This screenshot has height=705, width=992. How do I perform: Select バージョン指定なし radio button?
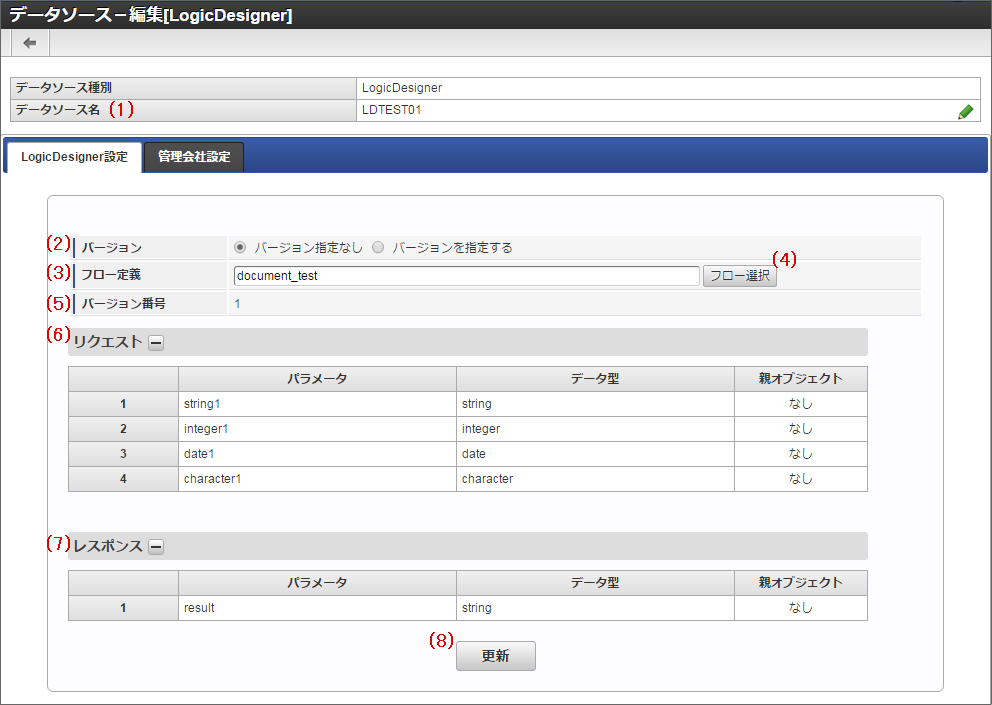pyautogui.click(x=240, y=248)
